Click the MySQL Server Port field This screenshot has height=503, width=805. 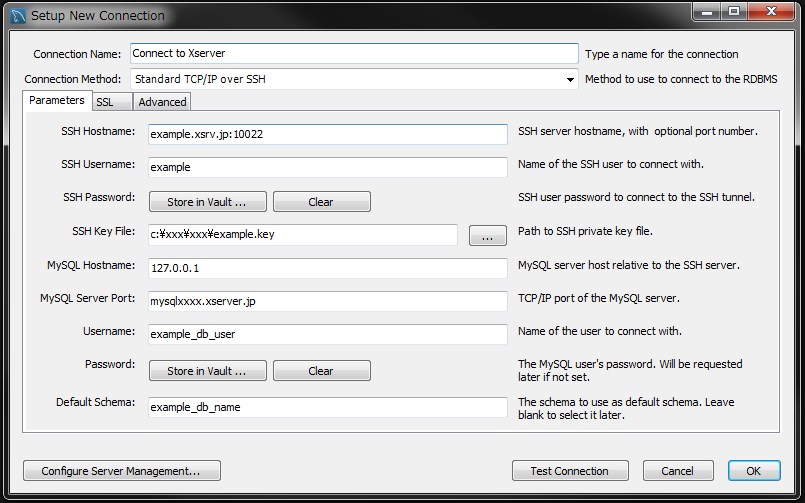(x=328, y=301)
